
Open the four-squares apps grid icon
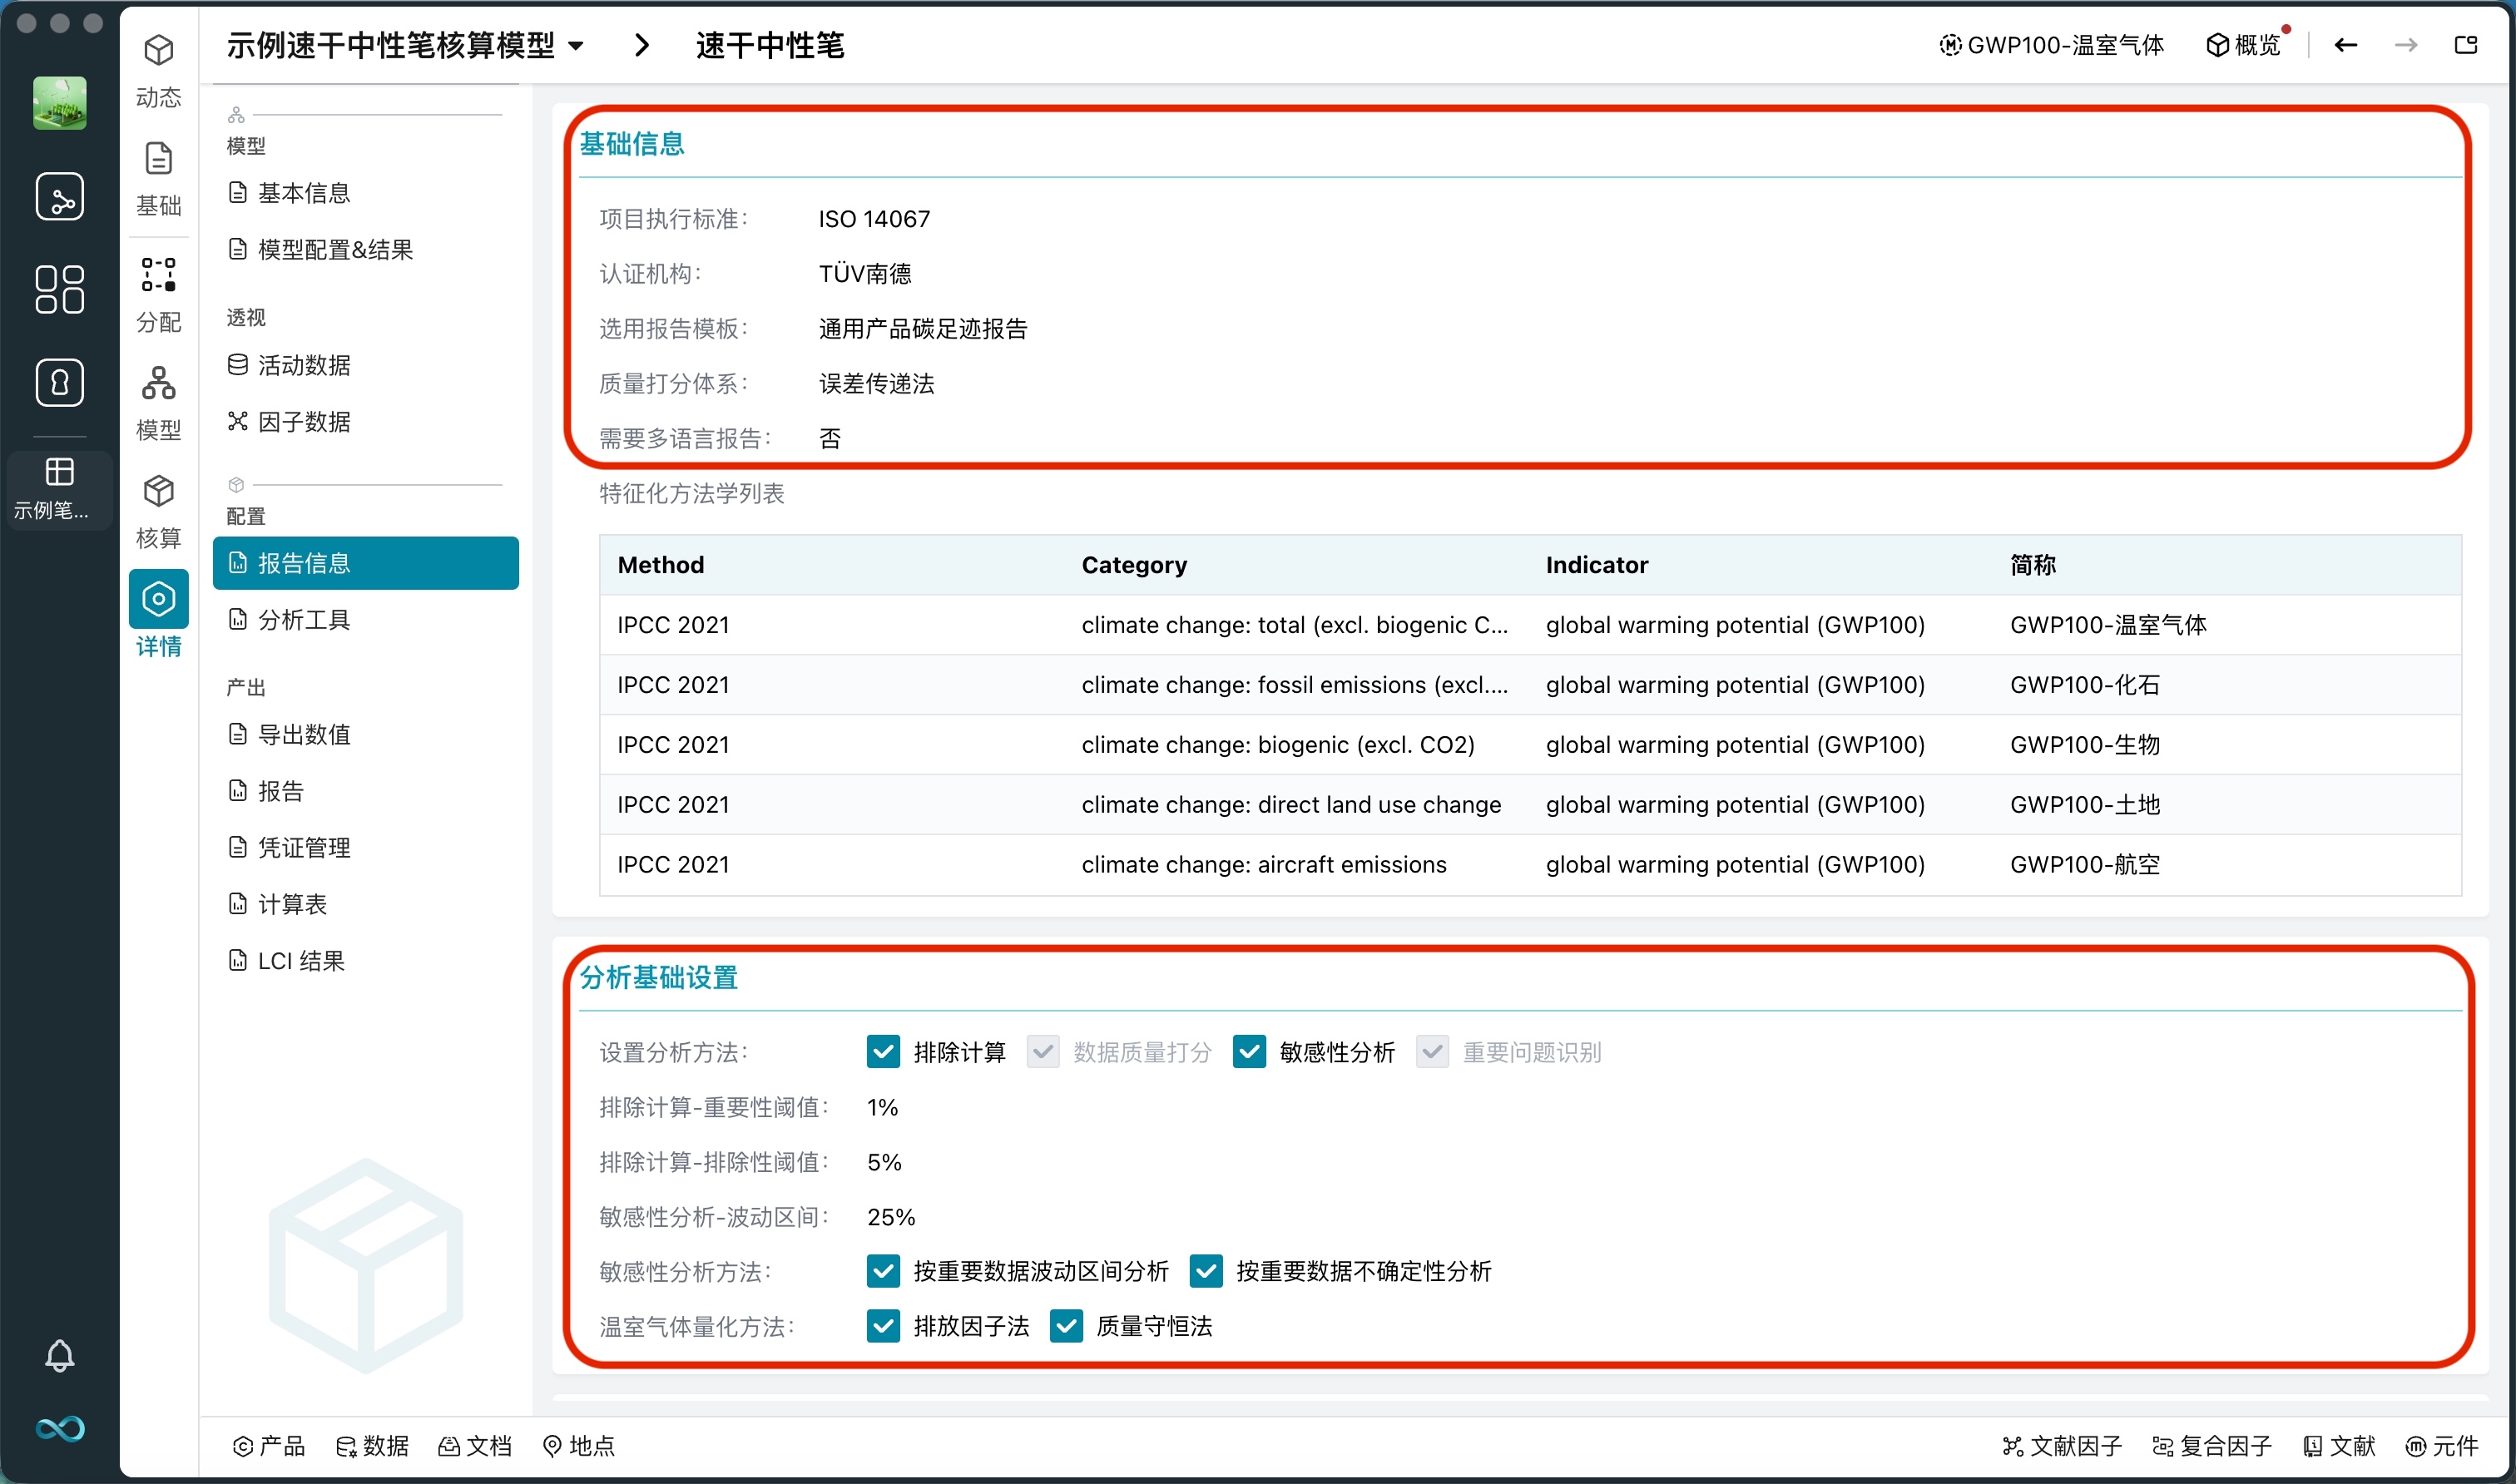coord(59,289)
